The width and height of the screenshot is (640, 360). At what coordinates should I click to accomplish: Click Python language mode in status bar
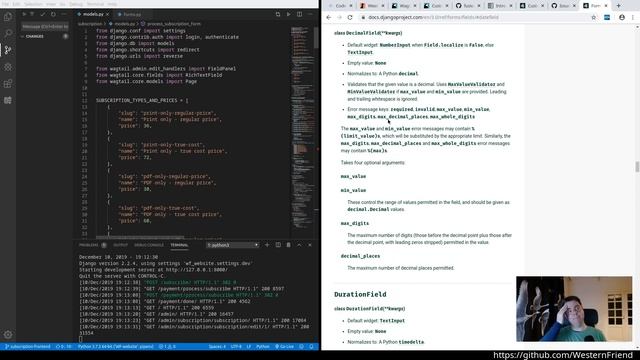(262, 347)
